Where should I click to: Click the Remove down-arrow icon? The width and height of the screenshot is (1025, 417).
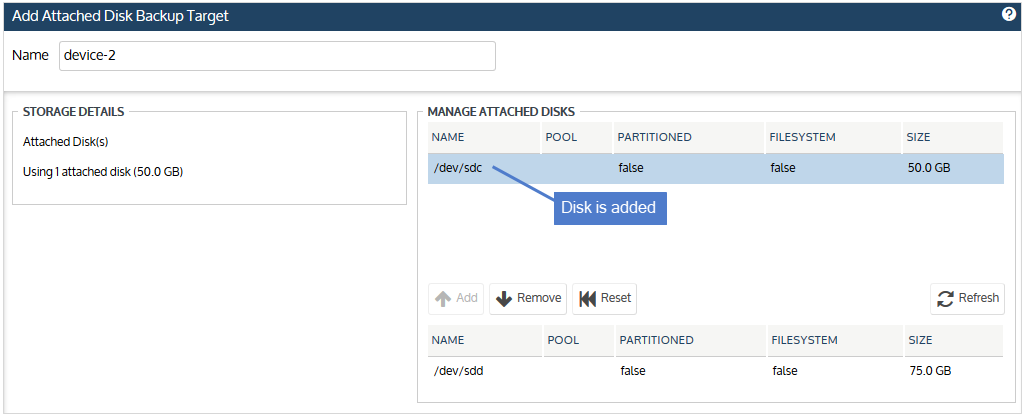[503, 299]
